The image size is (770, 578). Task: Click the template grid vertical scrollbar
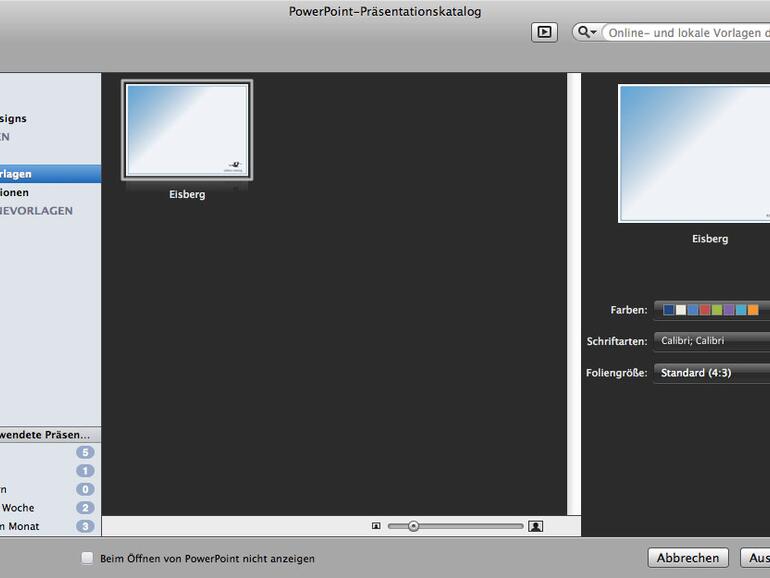point(574,294)
